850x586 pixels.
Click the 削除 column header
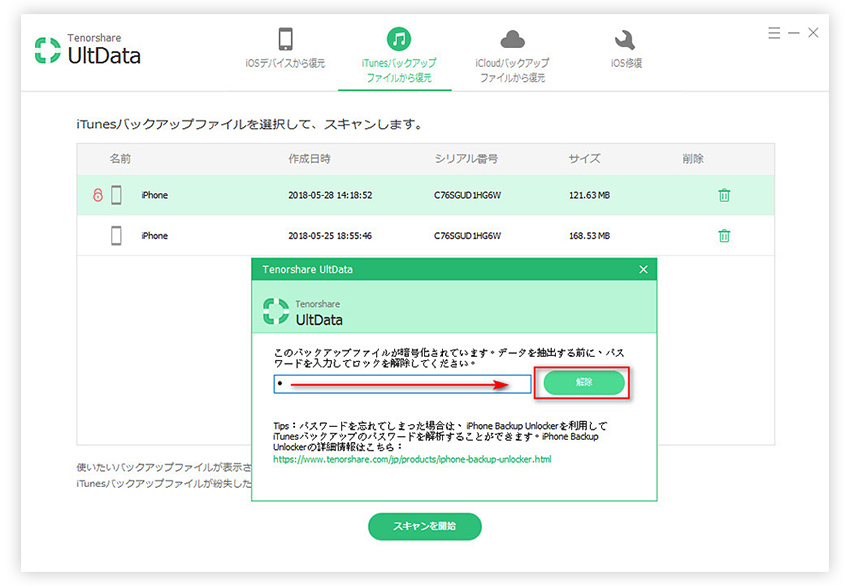coord(693,159)
